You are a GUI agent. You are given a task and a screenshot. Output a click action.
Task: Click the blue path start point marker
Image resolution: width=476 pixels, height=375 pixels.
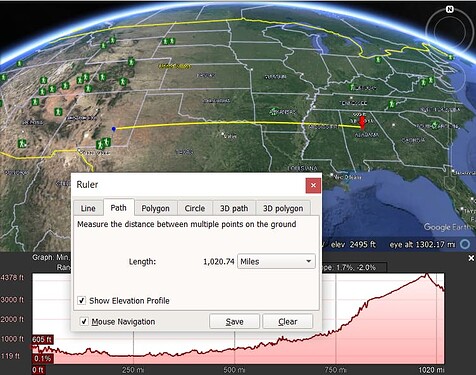(x=114, y=129)
